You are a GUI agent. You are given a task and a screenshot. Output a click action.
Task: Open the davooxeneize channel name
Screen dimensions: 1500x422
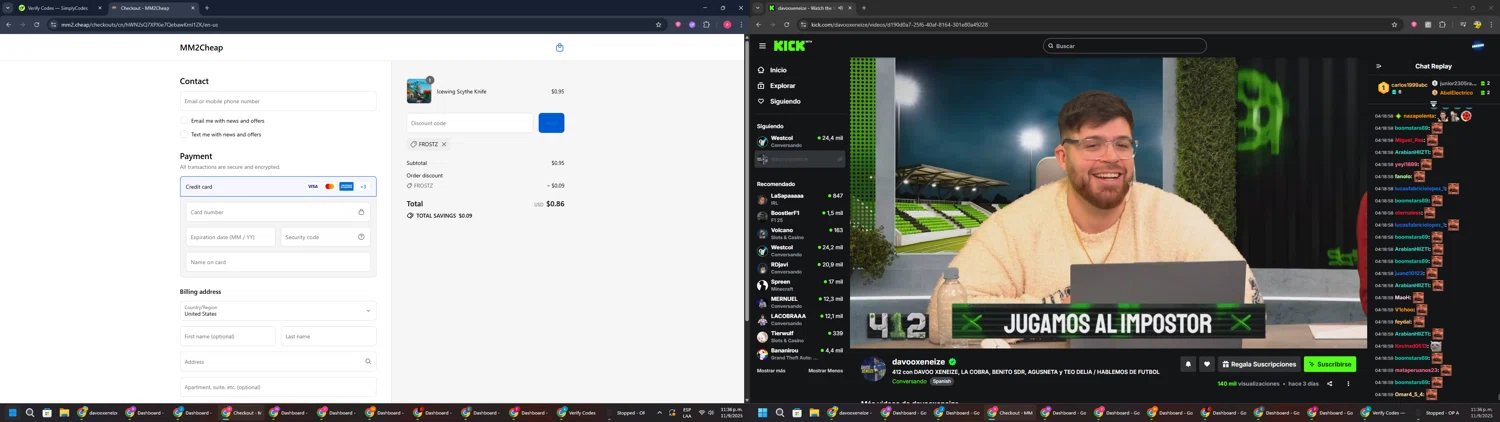[x=918, y=362]
